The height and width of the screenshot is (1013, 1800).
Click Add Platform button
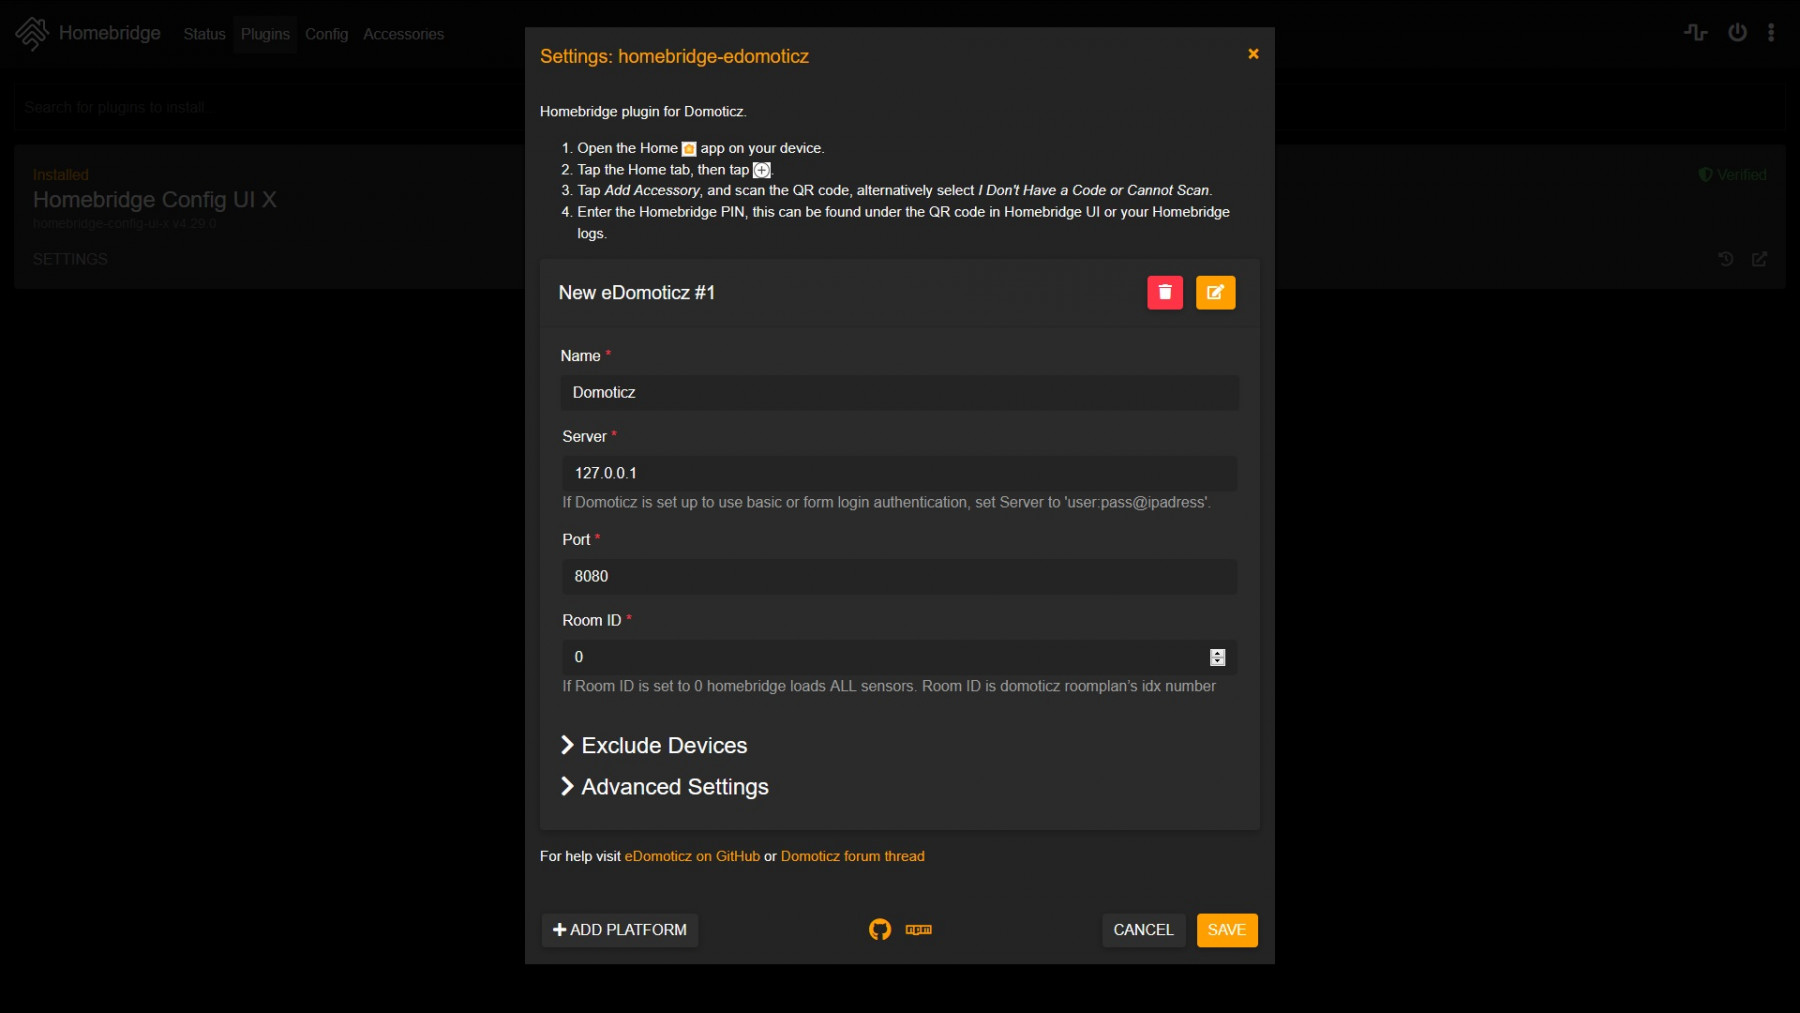[x=620, y=930]
